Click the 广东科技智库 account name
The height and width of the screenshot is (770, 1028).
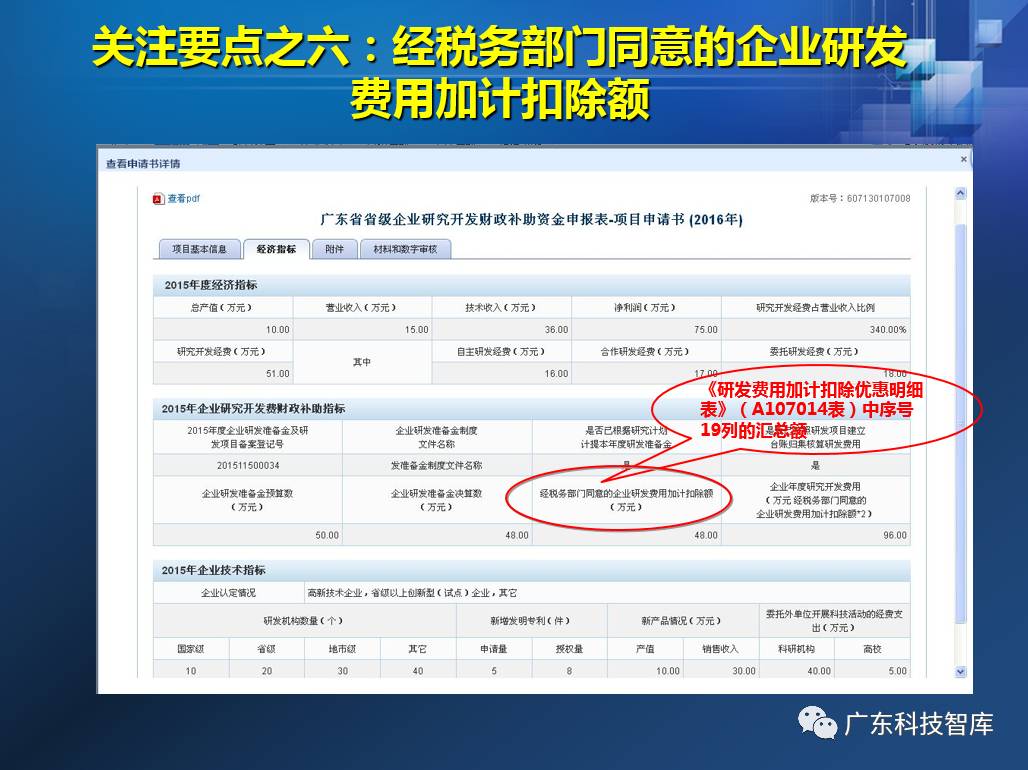point(919,724)
